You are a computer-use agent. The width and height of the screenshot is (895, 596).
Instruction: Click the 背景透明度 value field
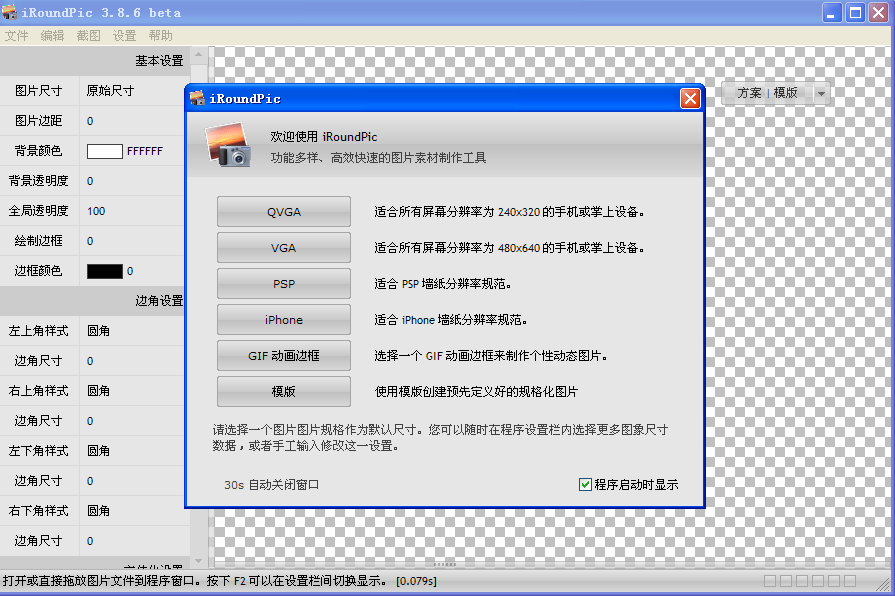[x=132, y=181]
